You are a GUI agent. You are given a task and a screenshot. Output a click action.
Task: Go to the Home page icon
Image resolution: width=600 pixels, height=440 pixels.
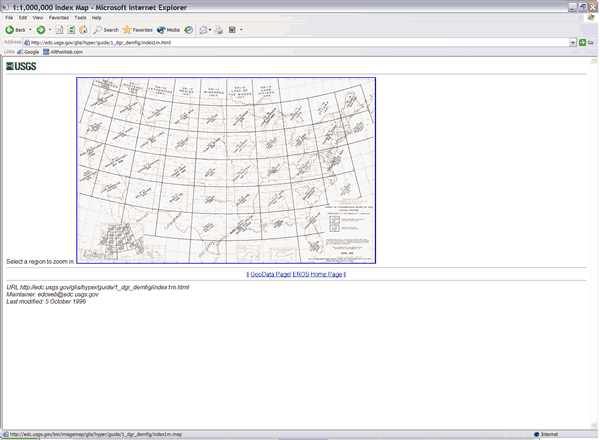pyautogui.click(x=84, y=30)
